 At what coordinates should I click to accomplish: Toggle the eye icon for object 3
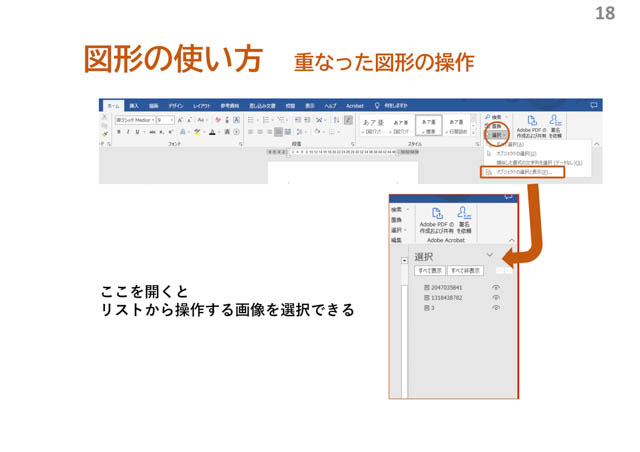coord(495,308)
